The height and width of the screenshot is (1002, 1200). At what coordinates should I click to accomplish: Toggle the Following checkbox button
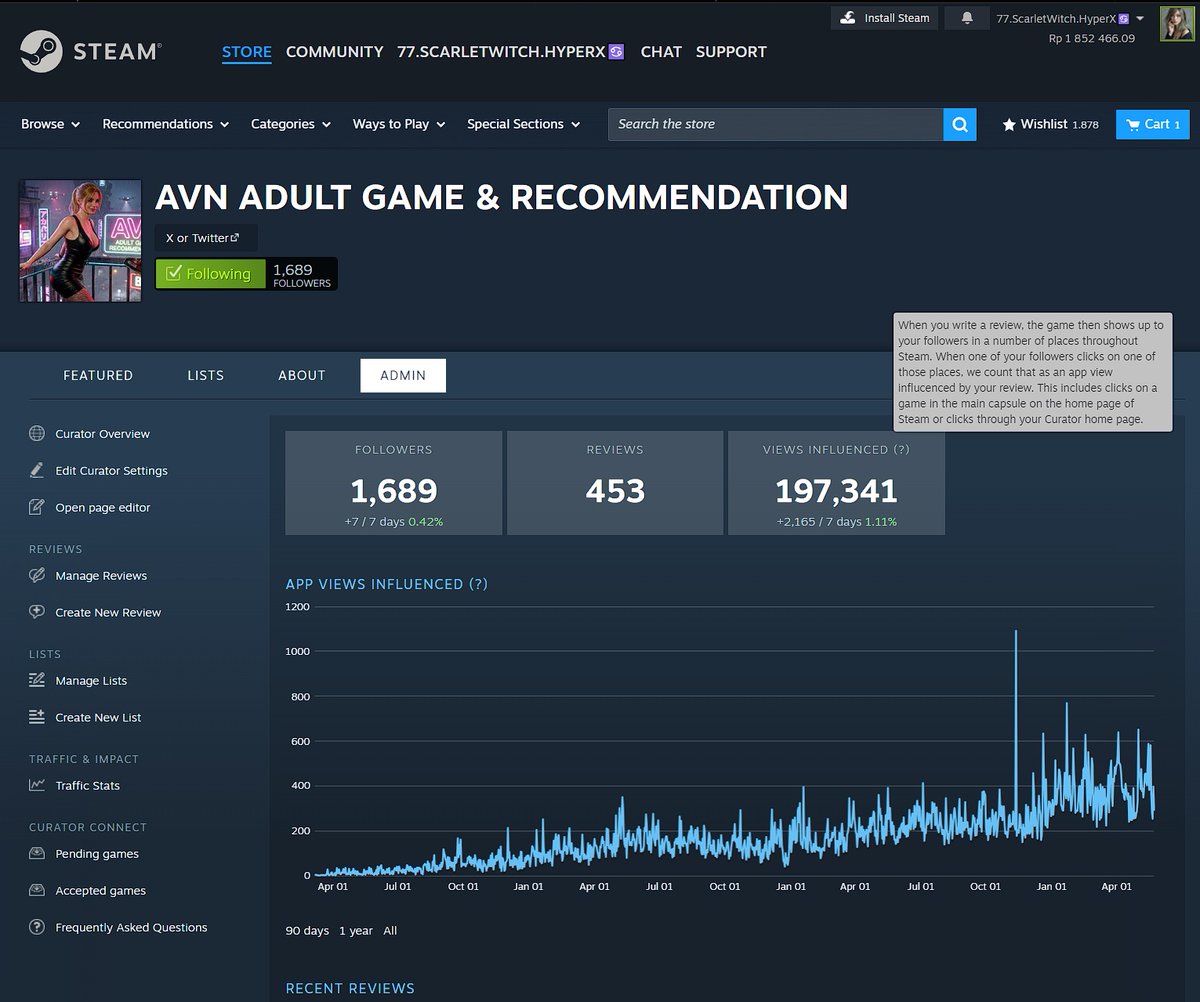click(211, 273)
